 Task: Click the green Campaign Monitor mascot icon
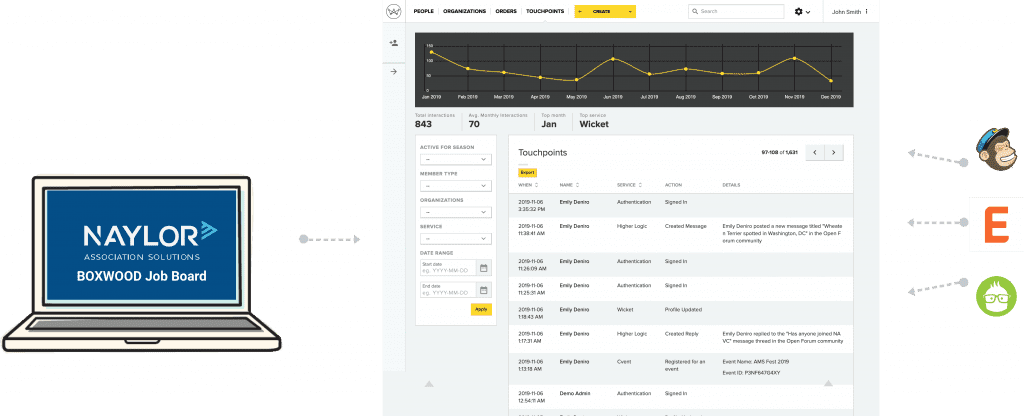coord(996,296)
